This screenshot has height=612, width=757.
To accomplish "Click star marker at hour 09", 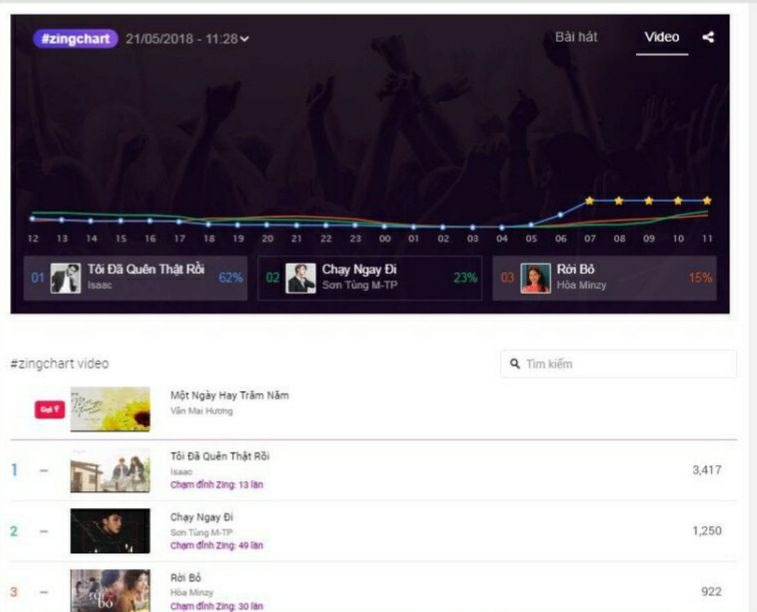I will point(648,201).
